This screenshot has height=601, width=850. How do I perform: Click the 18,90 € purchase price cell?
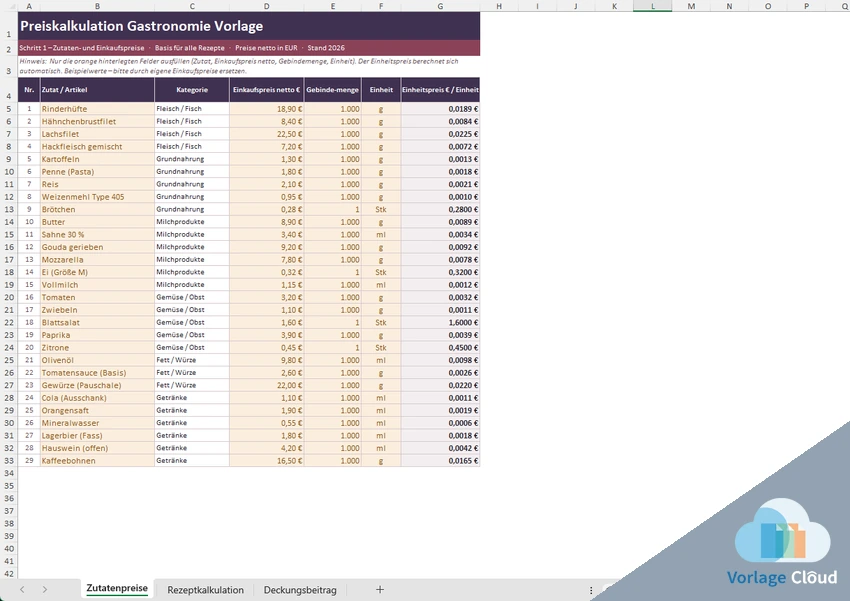[266, 109]
